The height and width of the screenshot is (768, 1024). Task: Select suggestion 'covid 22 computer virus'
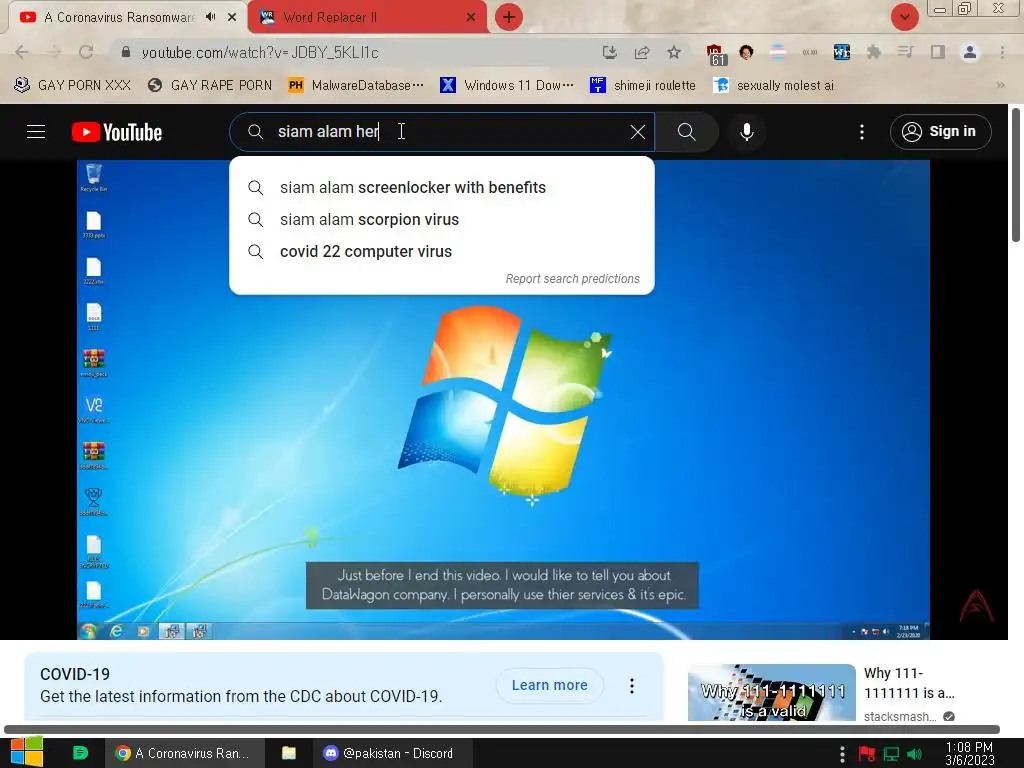point(441,251)
